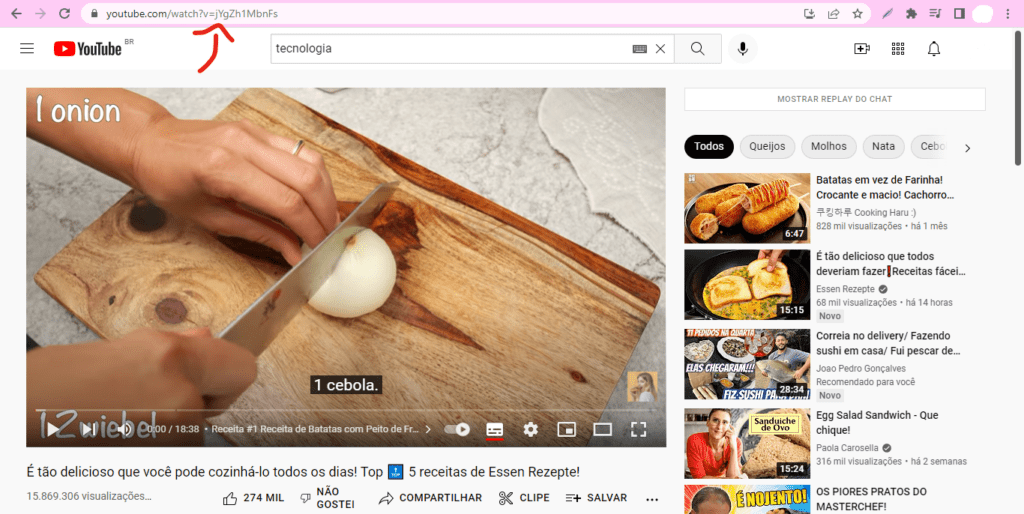The height and width of the screenshot is (514, 1024).
Task: Click Compartilhar to share the video
Action: click(x=431, y=498)
